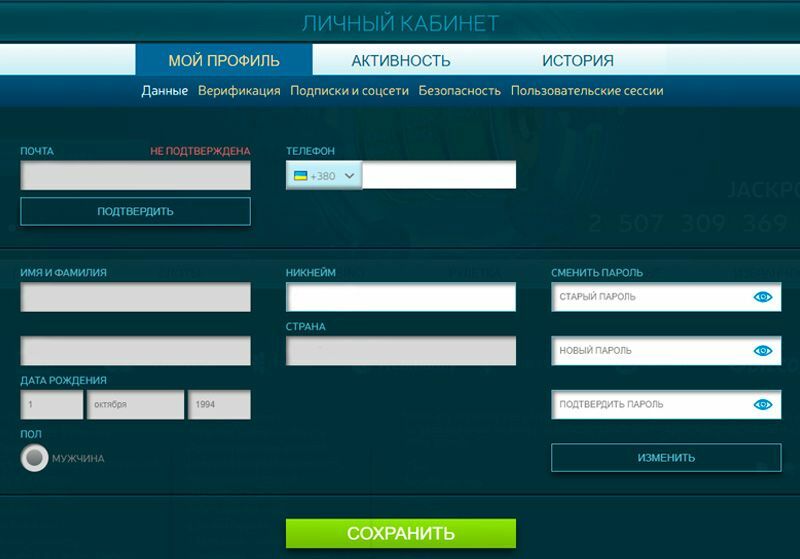Open Пользовательские сессии section
The width and height of the screenshot is (800, 559).
(x=587, y=91)
